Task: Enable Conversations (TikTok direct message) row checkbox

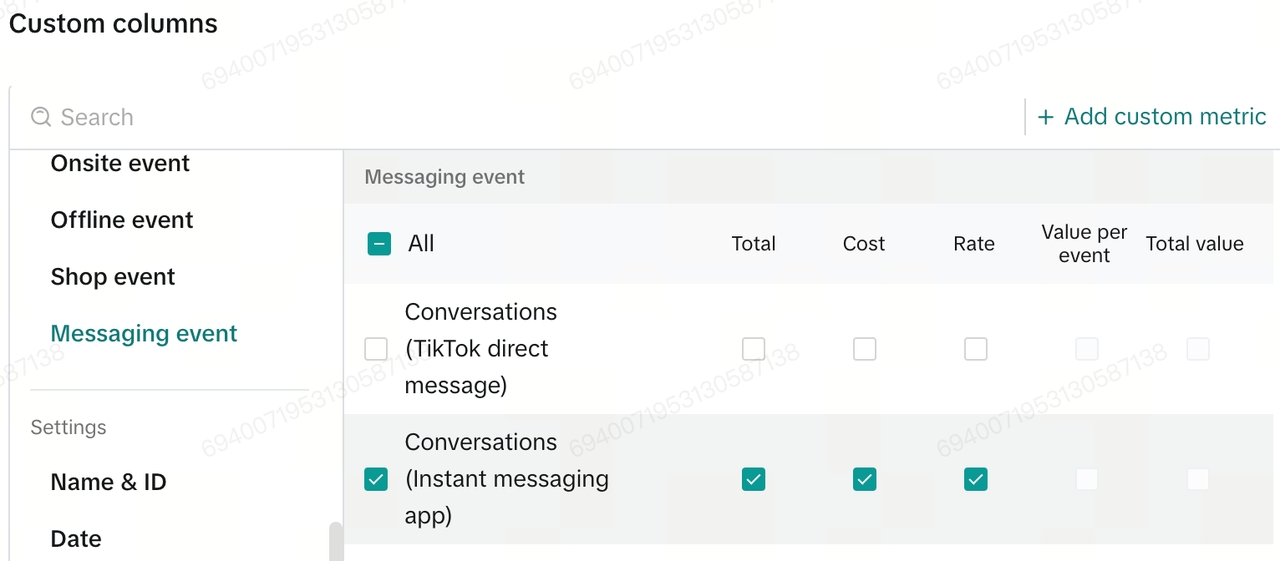Action: tap(376, 349)
